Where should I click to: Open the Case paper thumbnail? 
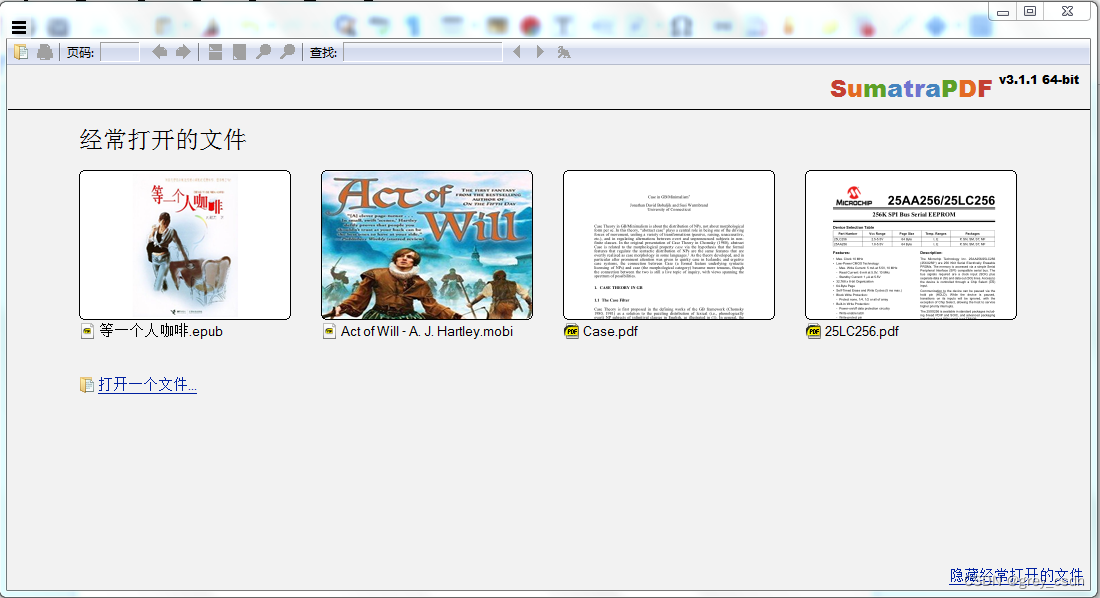[x=669, y=245]
